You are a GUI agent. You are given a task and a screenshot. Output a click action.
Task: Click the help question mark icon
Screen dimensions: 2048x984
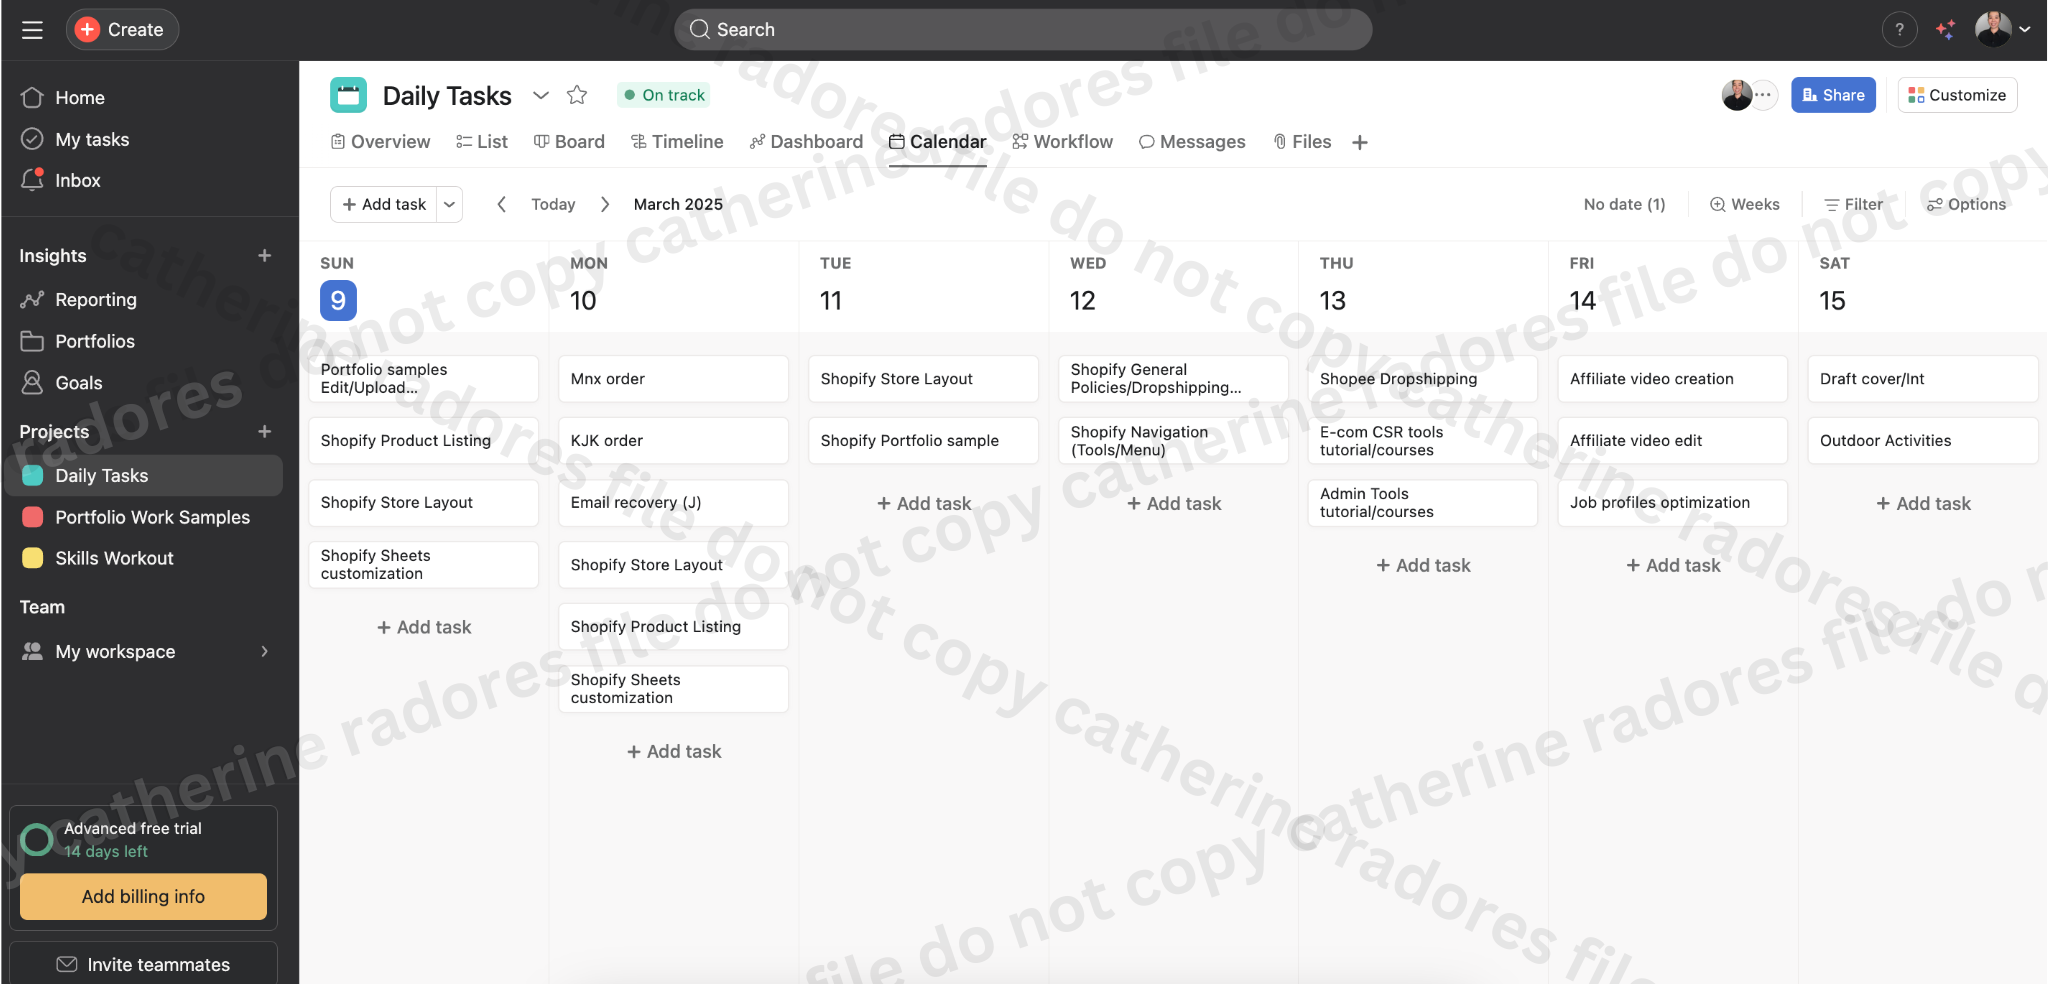click(1899, 30)
